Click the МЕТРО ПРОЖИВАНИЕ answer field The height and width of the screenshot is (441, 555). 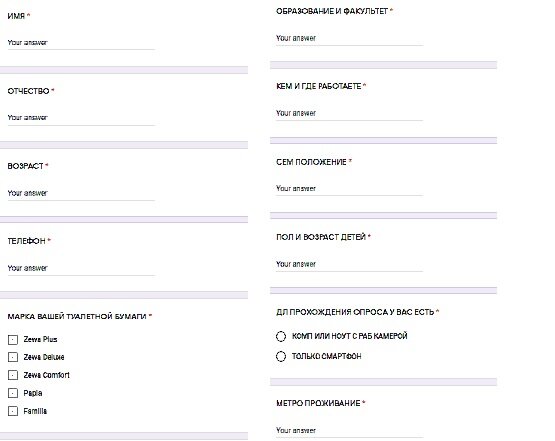click(x=349, y=431)
